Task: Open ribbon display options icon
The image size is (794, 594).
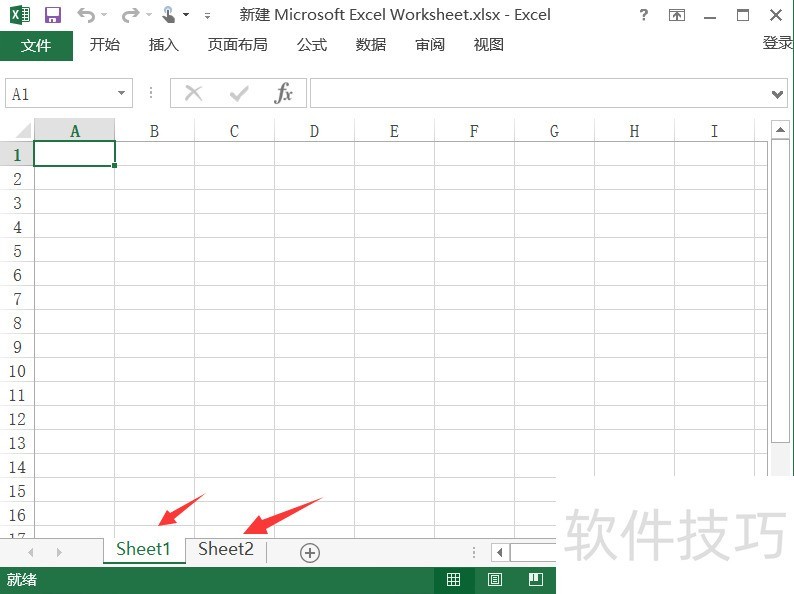Action: pos(677,15)
